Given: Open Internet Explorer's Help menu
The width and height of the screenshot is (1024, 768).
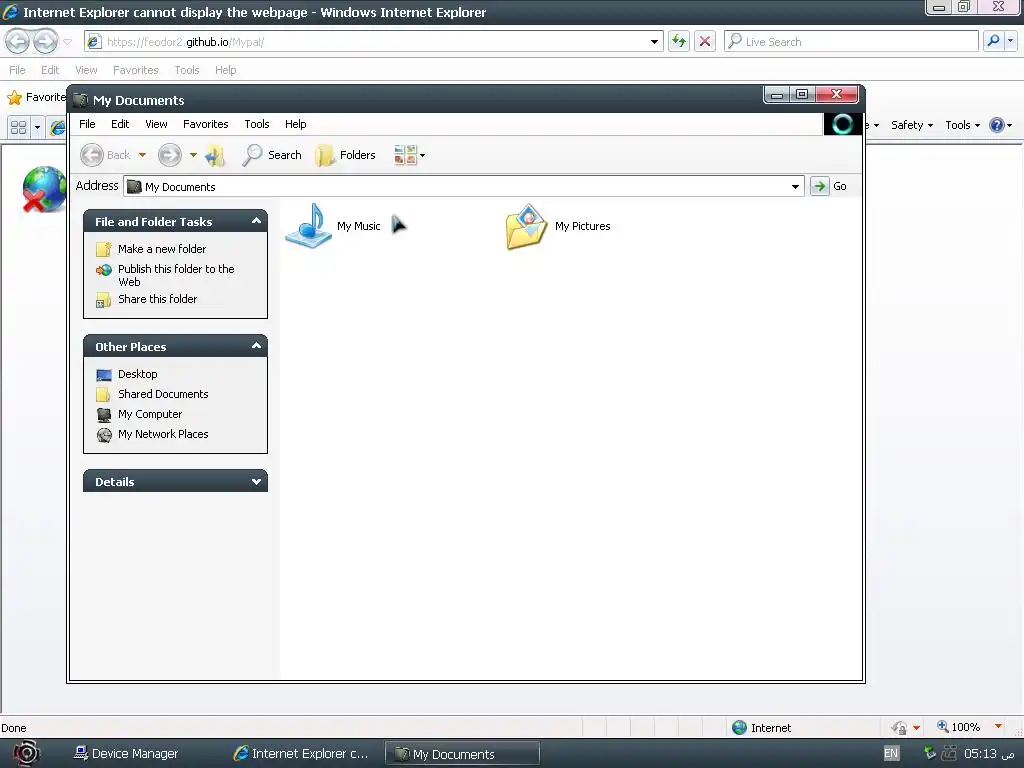Looking at the screenshot, I should click(x=225, y=70).
